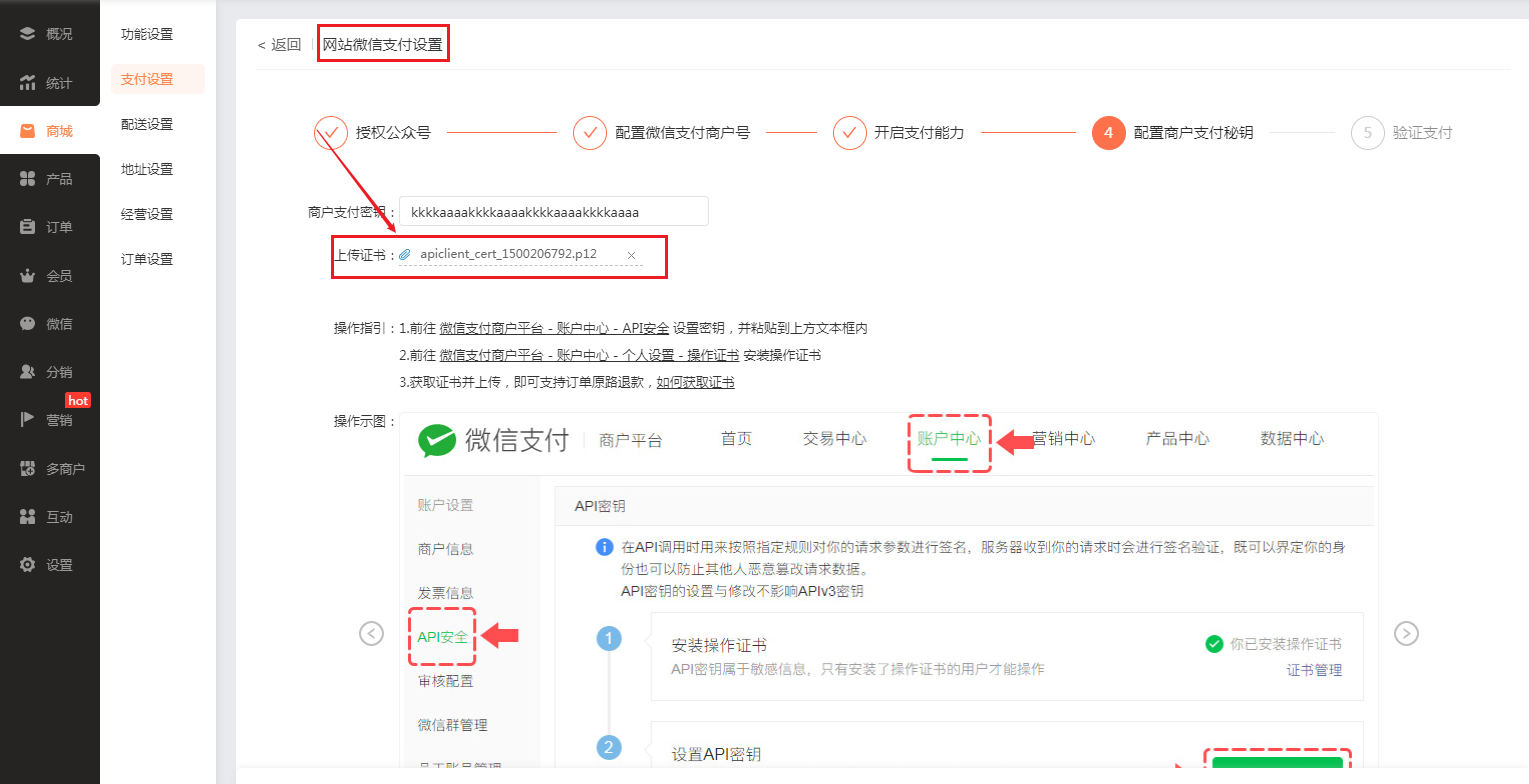Click step 授权公众号 check circle
1529x784 pixels.
click(x=331, y=132)
